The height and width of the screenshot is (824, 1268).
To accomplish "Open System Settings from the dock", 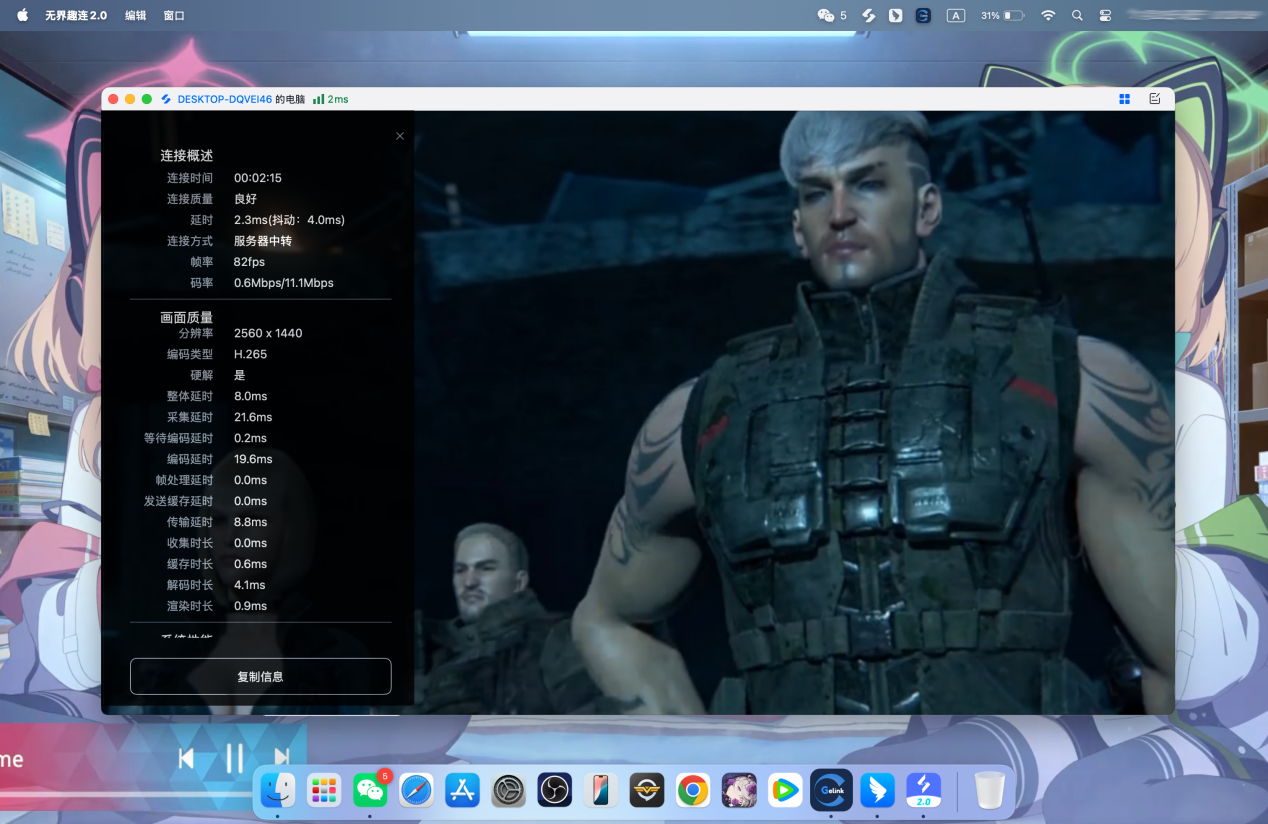I will [x=509, y=790].
